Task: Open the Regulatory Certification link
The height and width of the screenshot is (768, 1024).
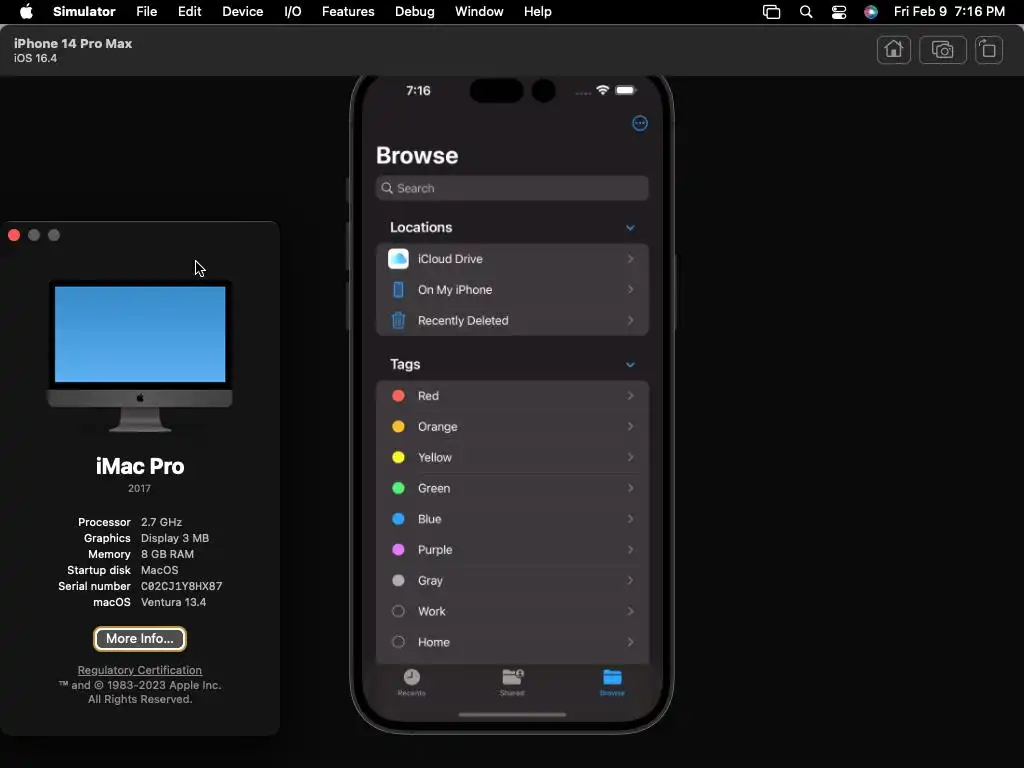Action: (140, 670)
